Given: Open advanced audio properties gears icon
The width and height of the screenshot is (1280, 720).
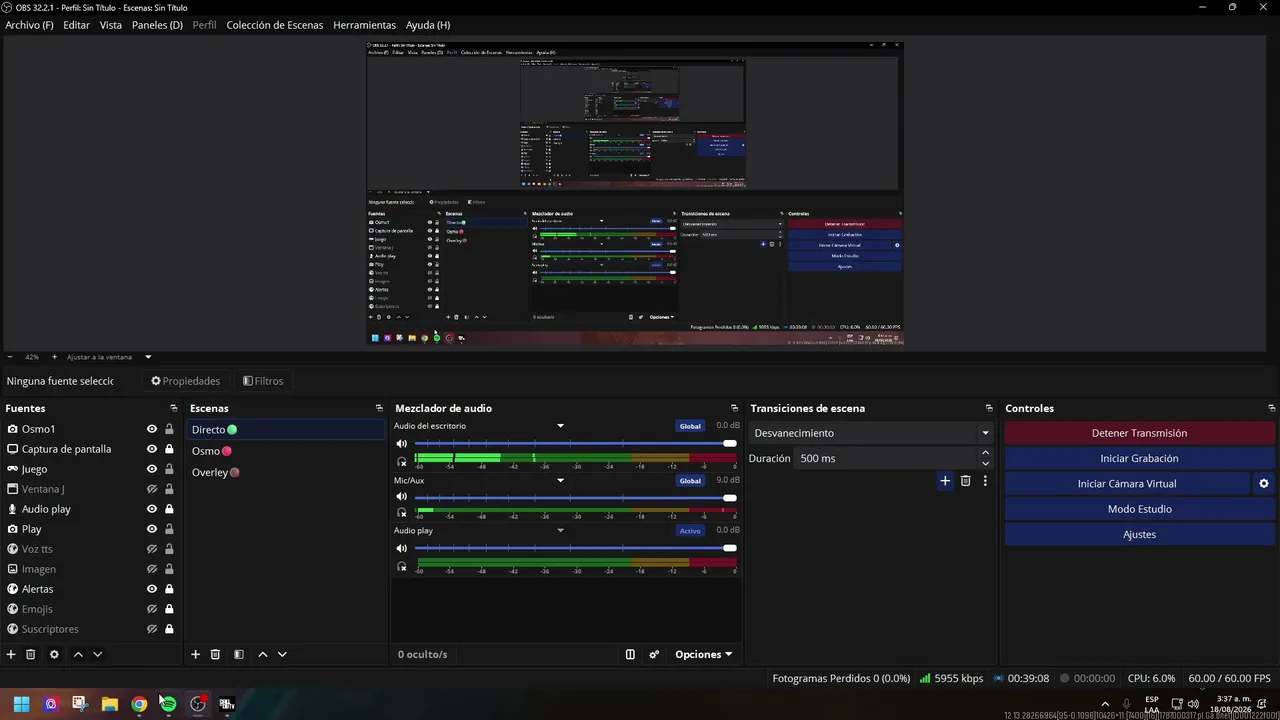Looking at the screenshot, I should [654, 654].
